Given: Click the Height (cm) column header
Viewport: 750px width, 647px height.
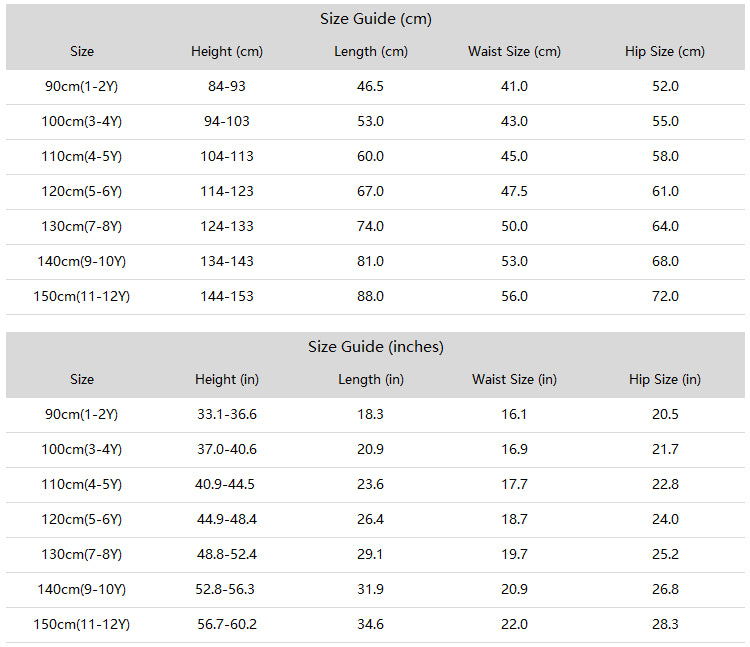Looking at the screenshot, I should pyautogui.click(x=227, y=52).
